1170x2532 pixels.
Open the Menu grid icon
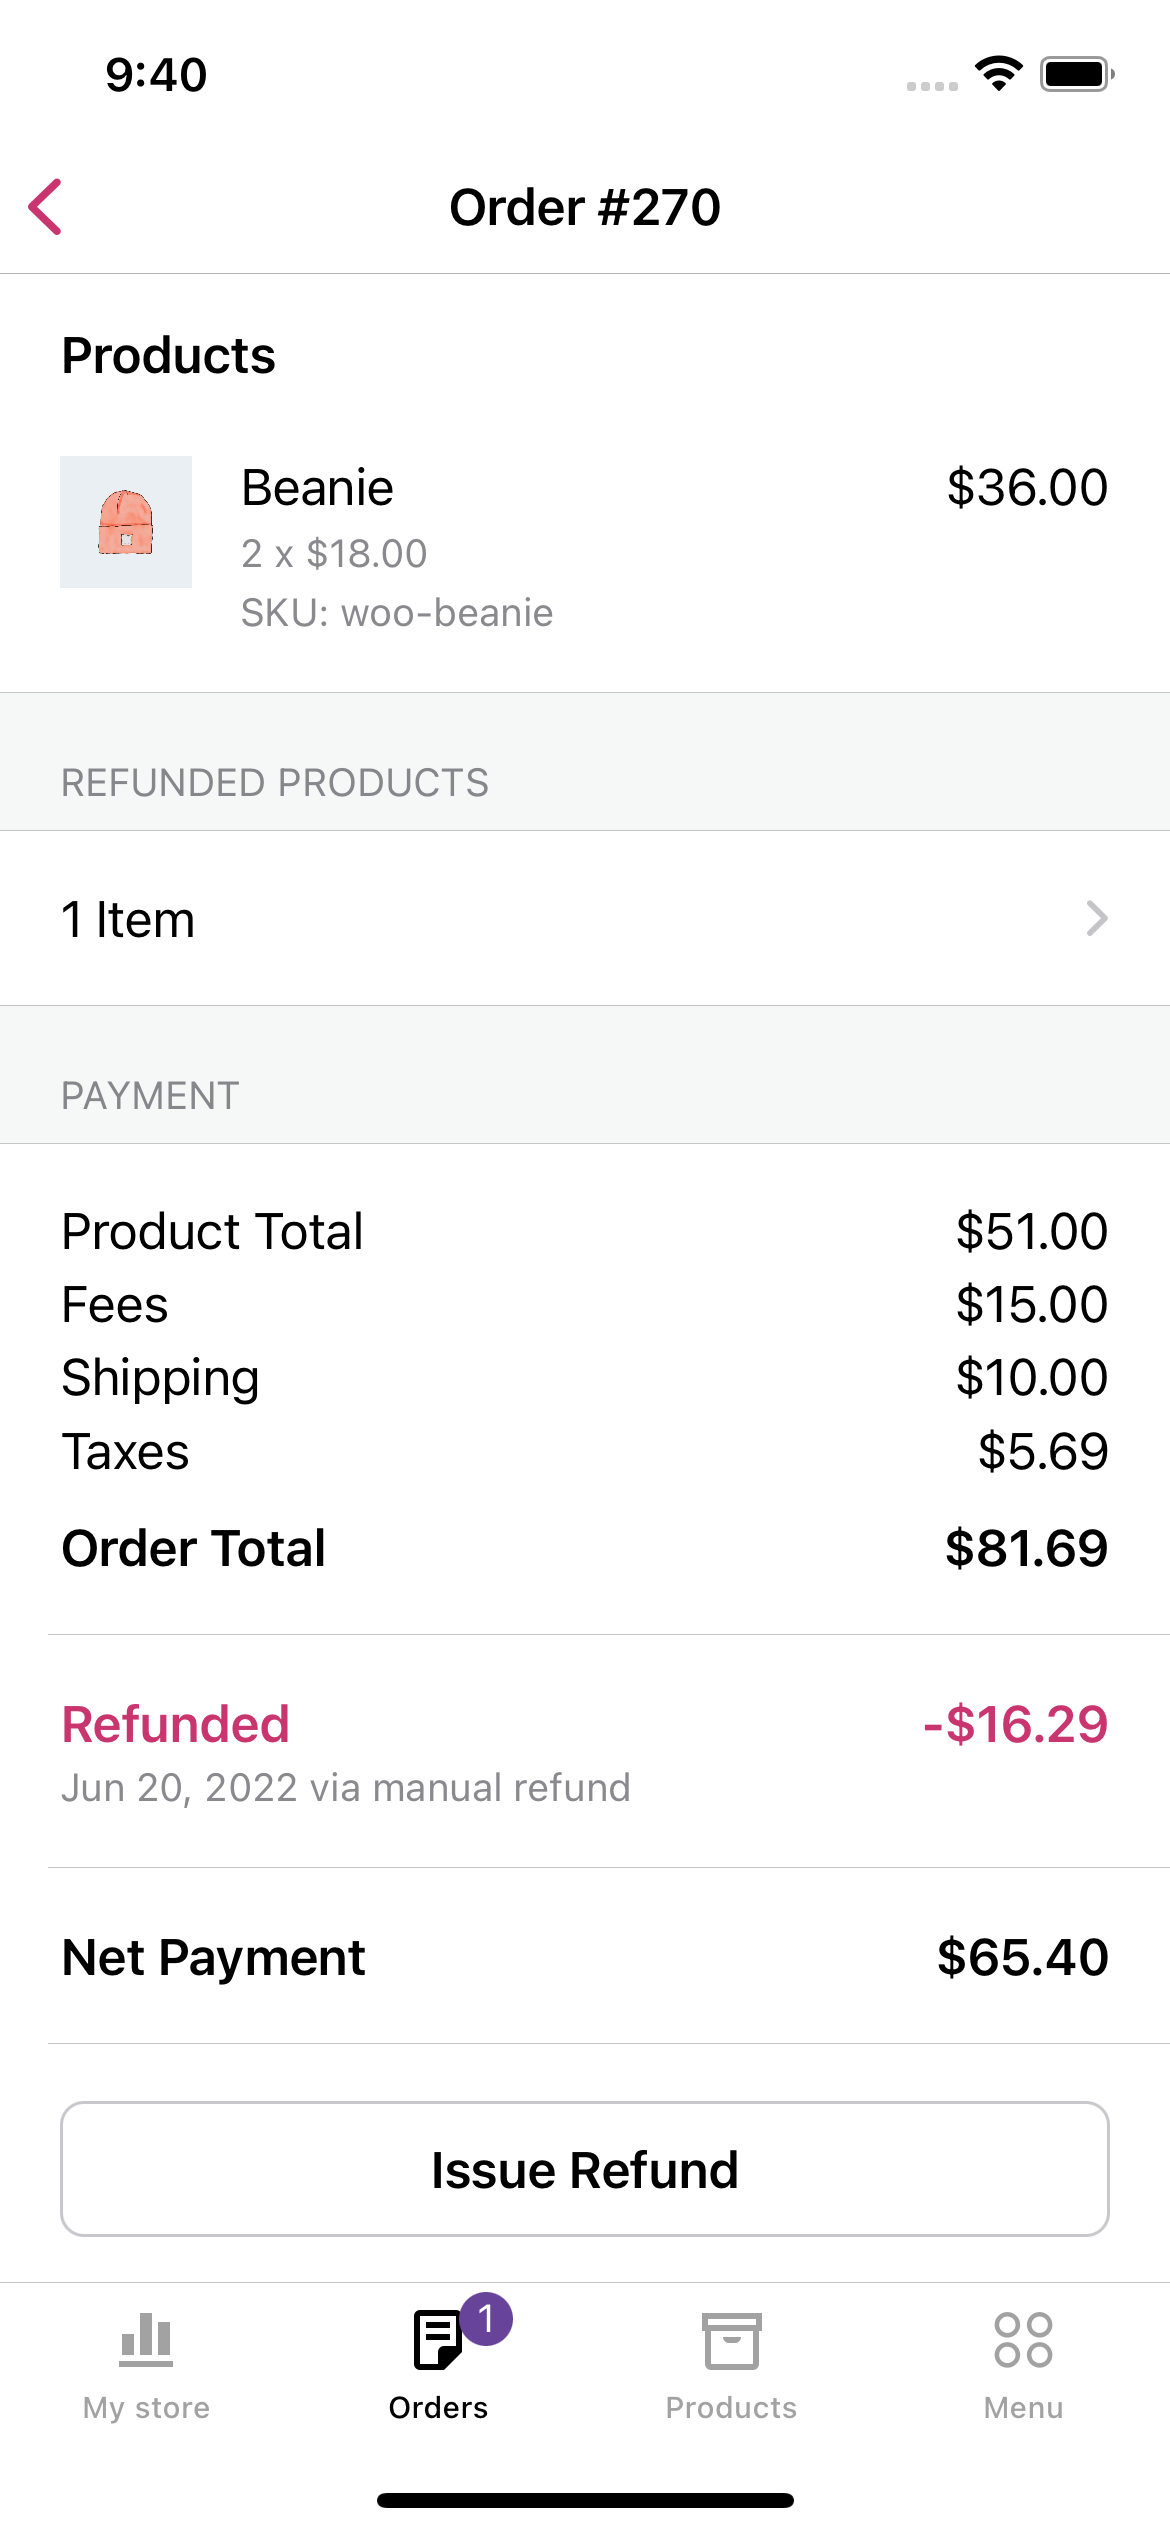tap(1023, 2340)
